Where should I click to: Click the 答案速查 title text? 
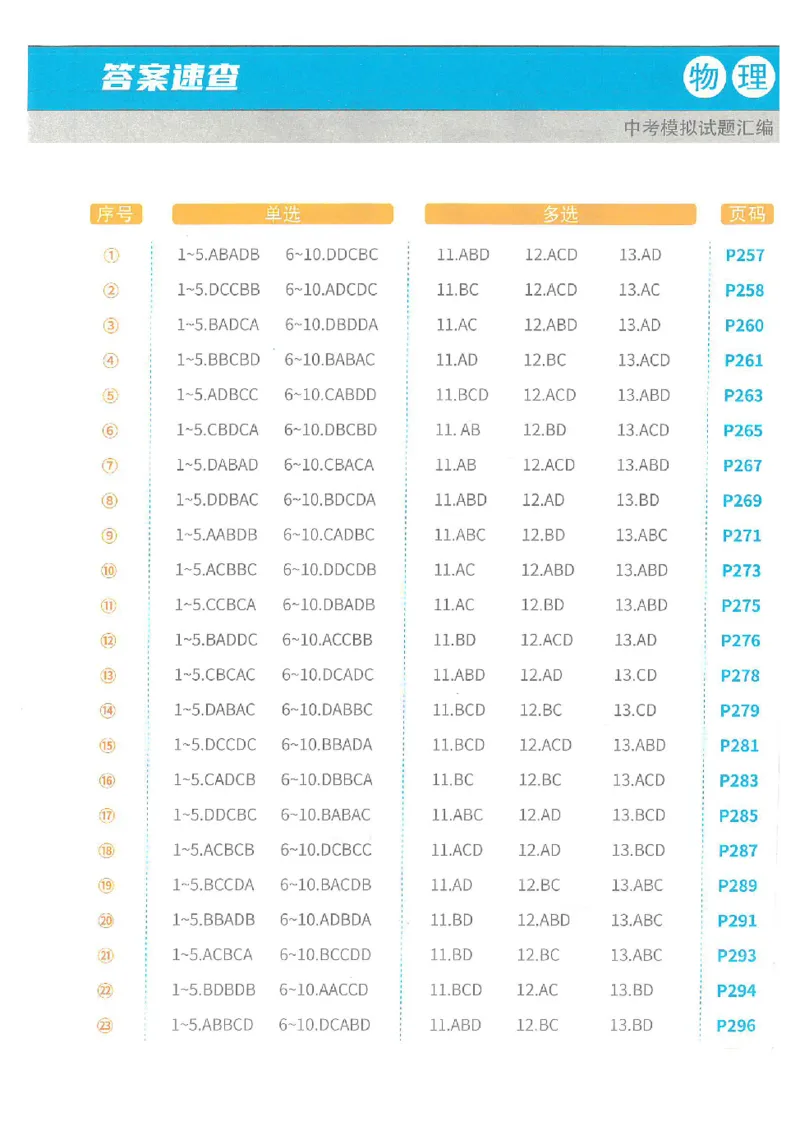tap(170, 77)
